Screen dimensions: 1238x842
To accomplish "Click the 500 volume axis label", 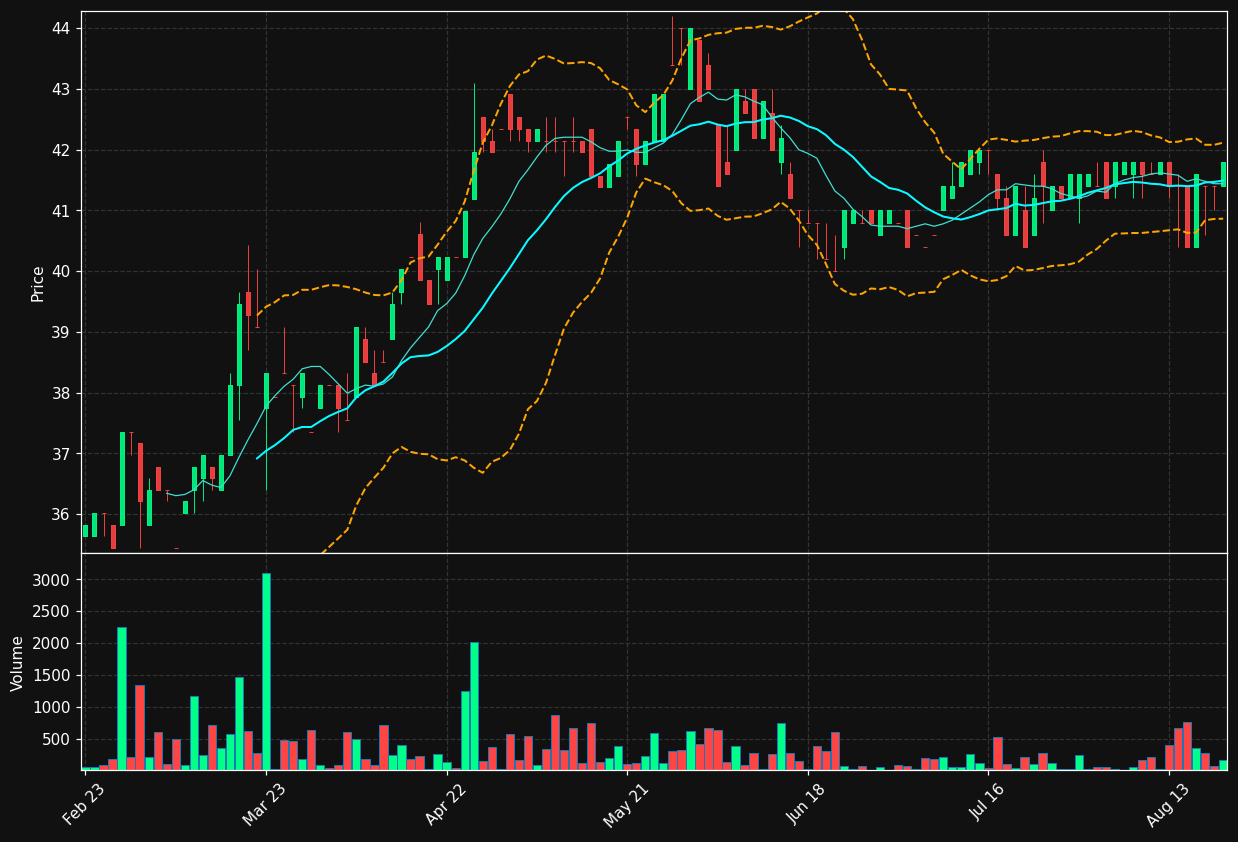I will coord(57,740).
